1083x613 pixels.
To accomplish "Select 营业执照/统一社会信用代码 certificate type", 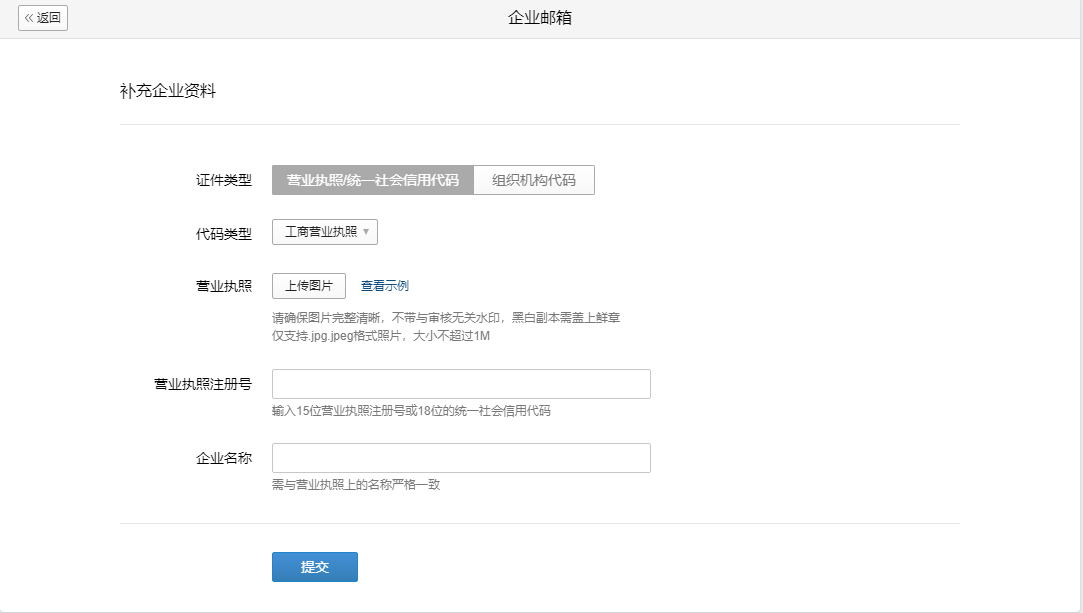I will coord(373,180).
